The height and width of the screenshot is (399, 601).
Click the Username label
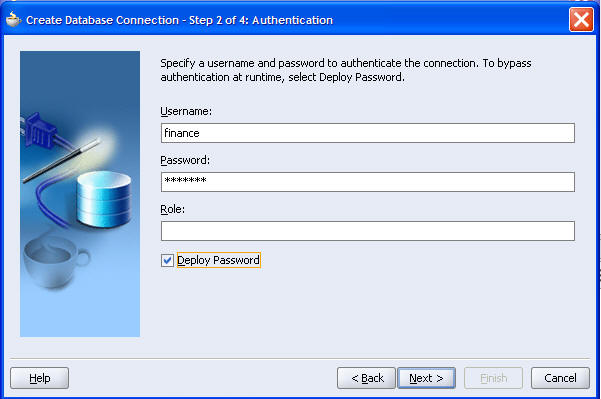pyautogui.click(x=186, y=111)
